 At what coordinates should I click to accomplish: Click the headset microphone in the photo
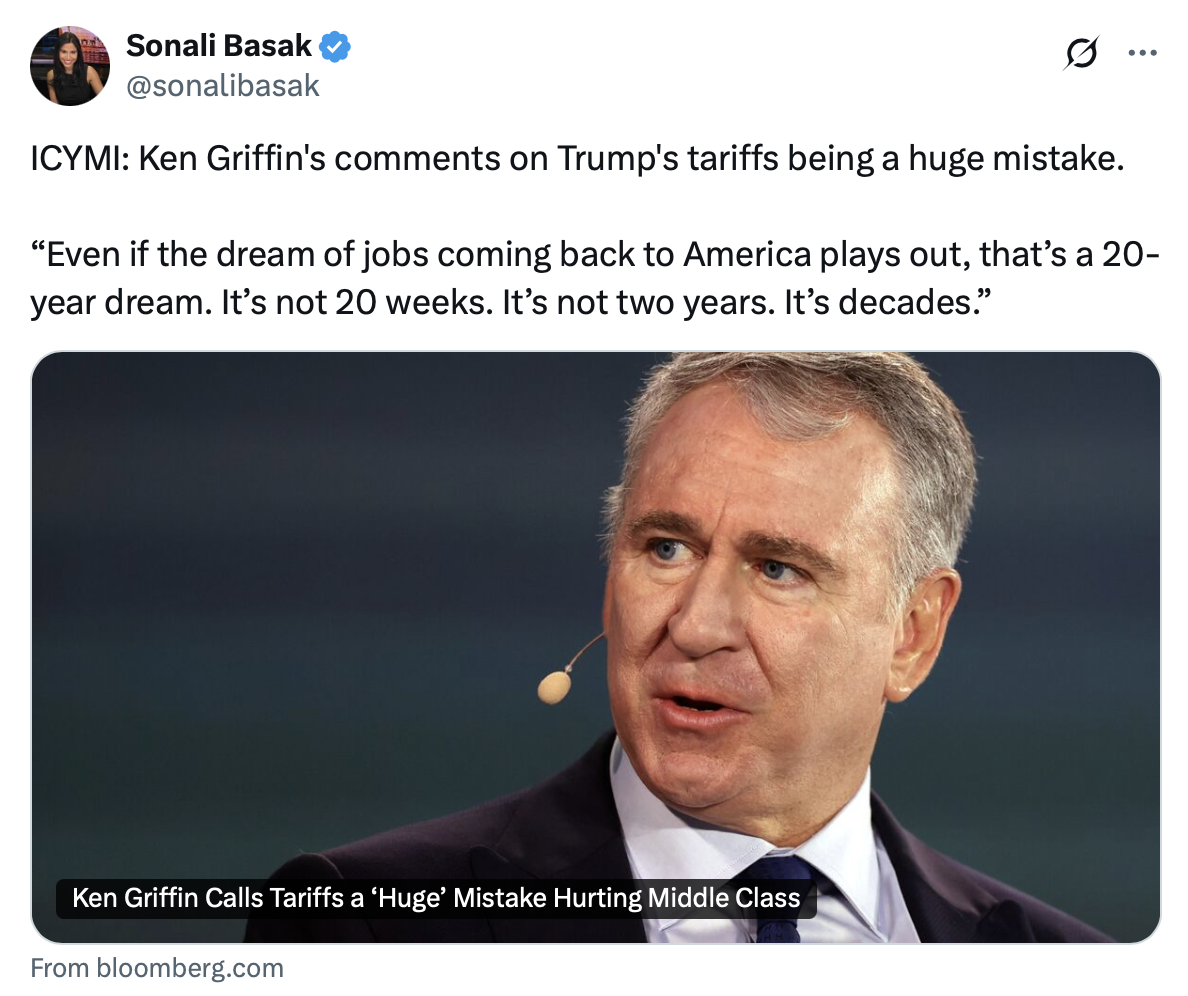click(553, 686)
